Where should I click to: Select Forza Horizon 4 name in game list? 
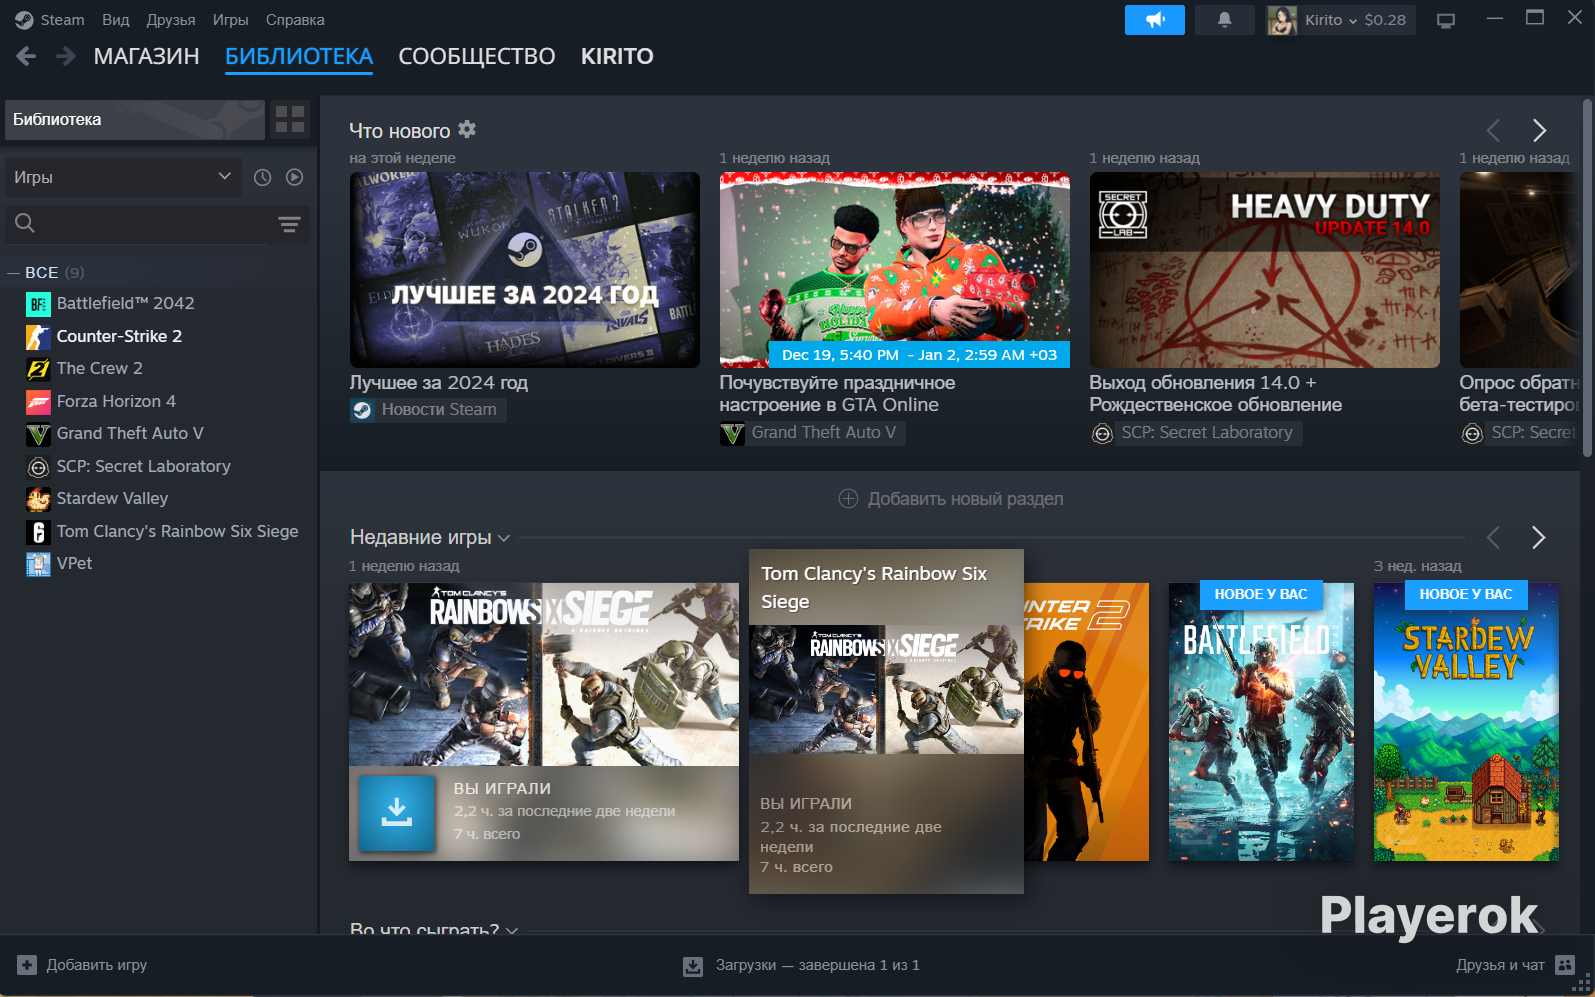click(116, 402)
